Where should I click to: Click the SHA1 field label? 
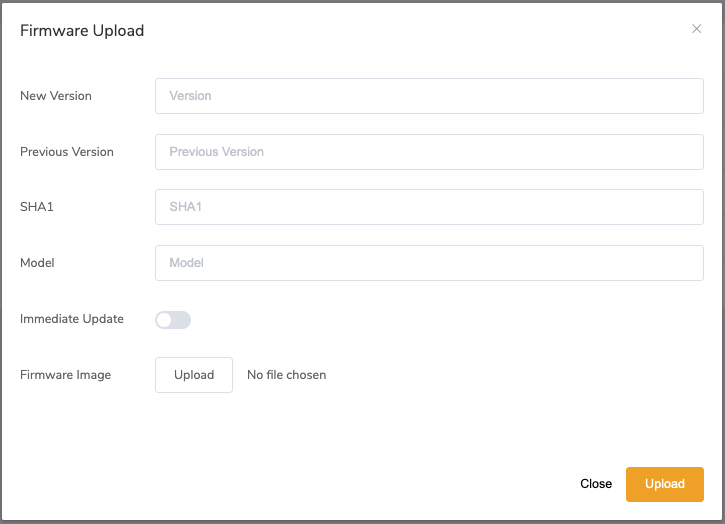(x=37, y=207)
